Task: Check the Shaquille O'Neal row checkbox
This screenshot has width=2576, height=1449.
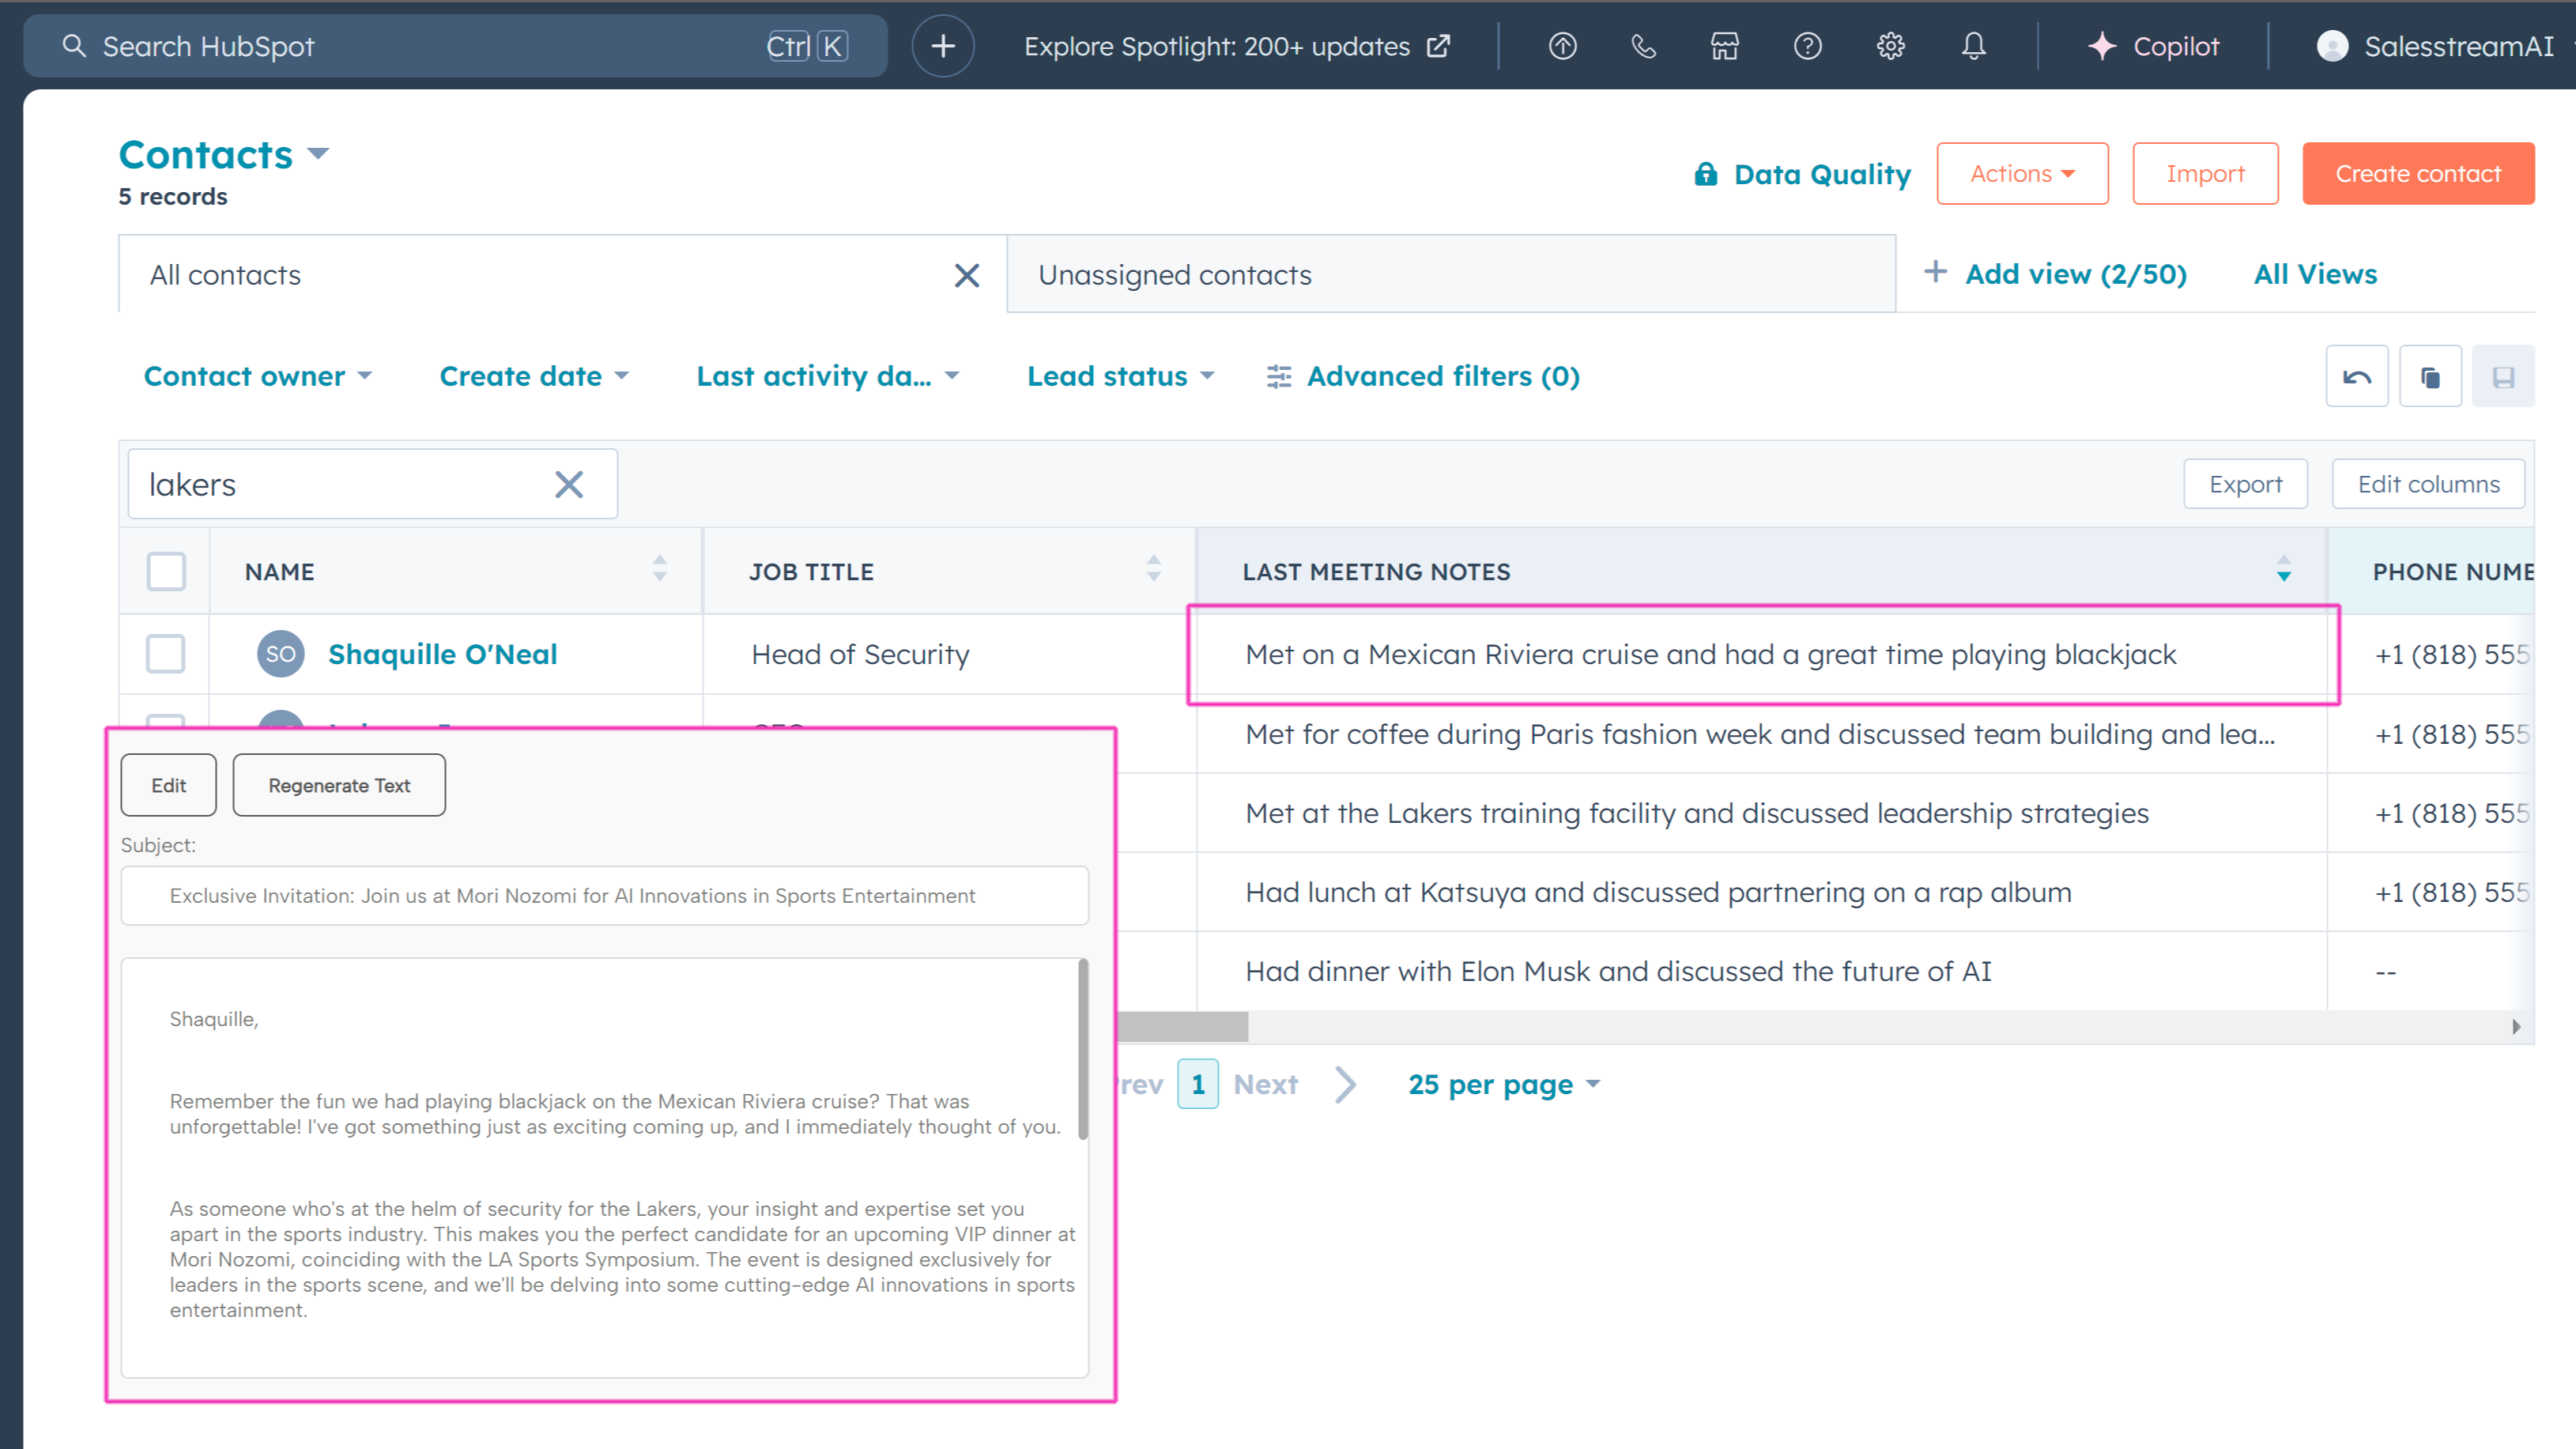Action: (x=166, y=654)
